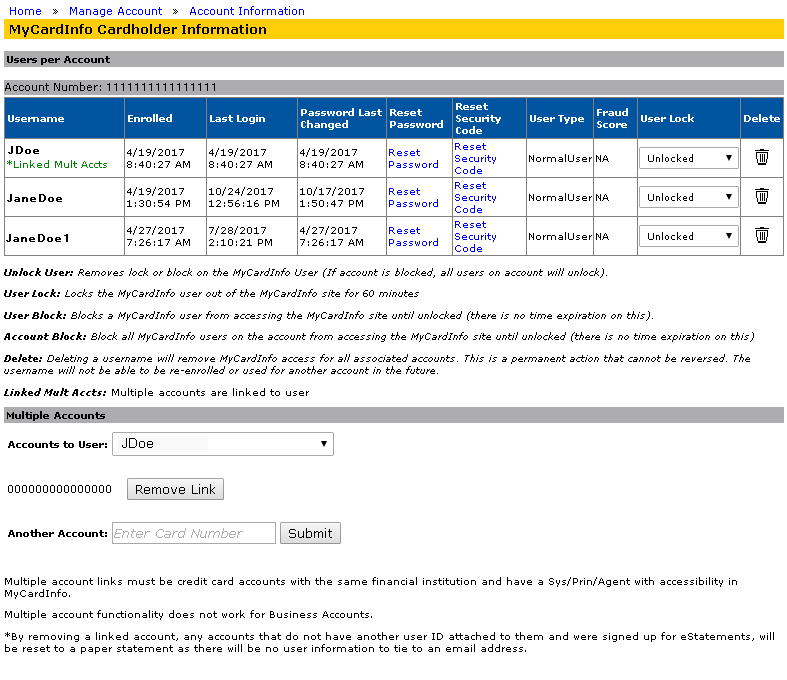The height and width of the screenshot is (680, 787).
Task: Submit the other account card number
Action: pos(310,533)
